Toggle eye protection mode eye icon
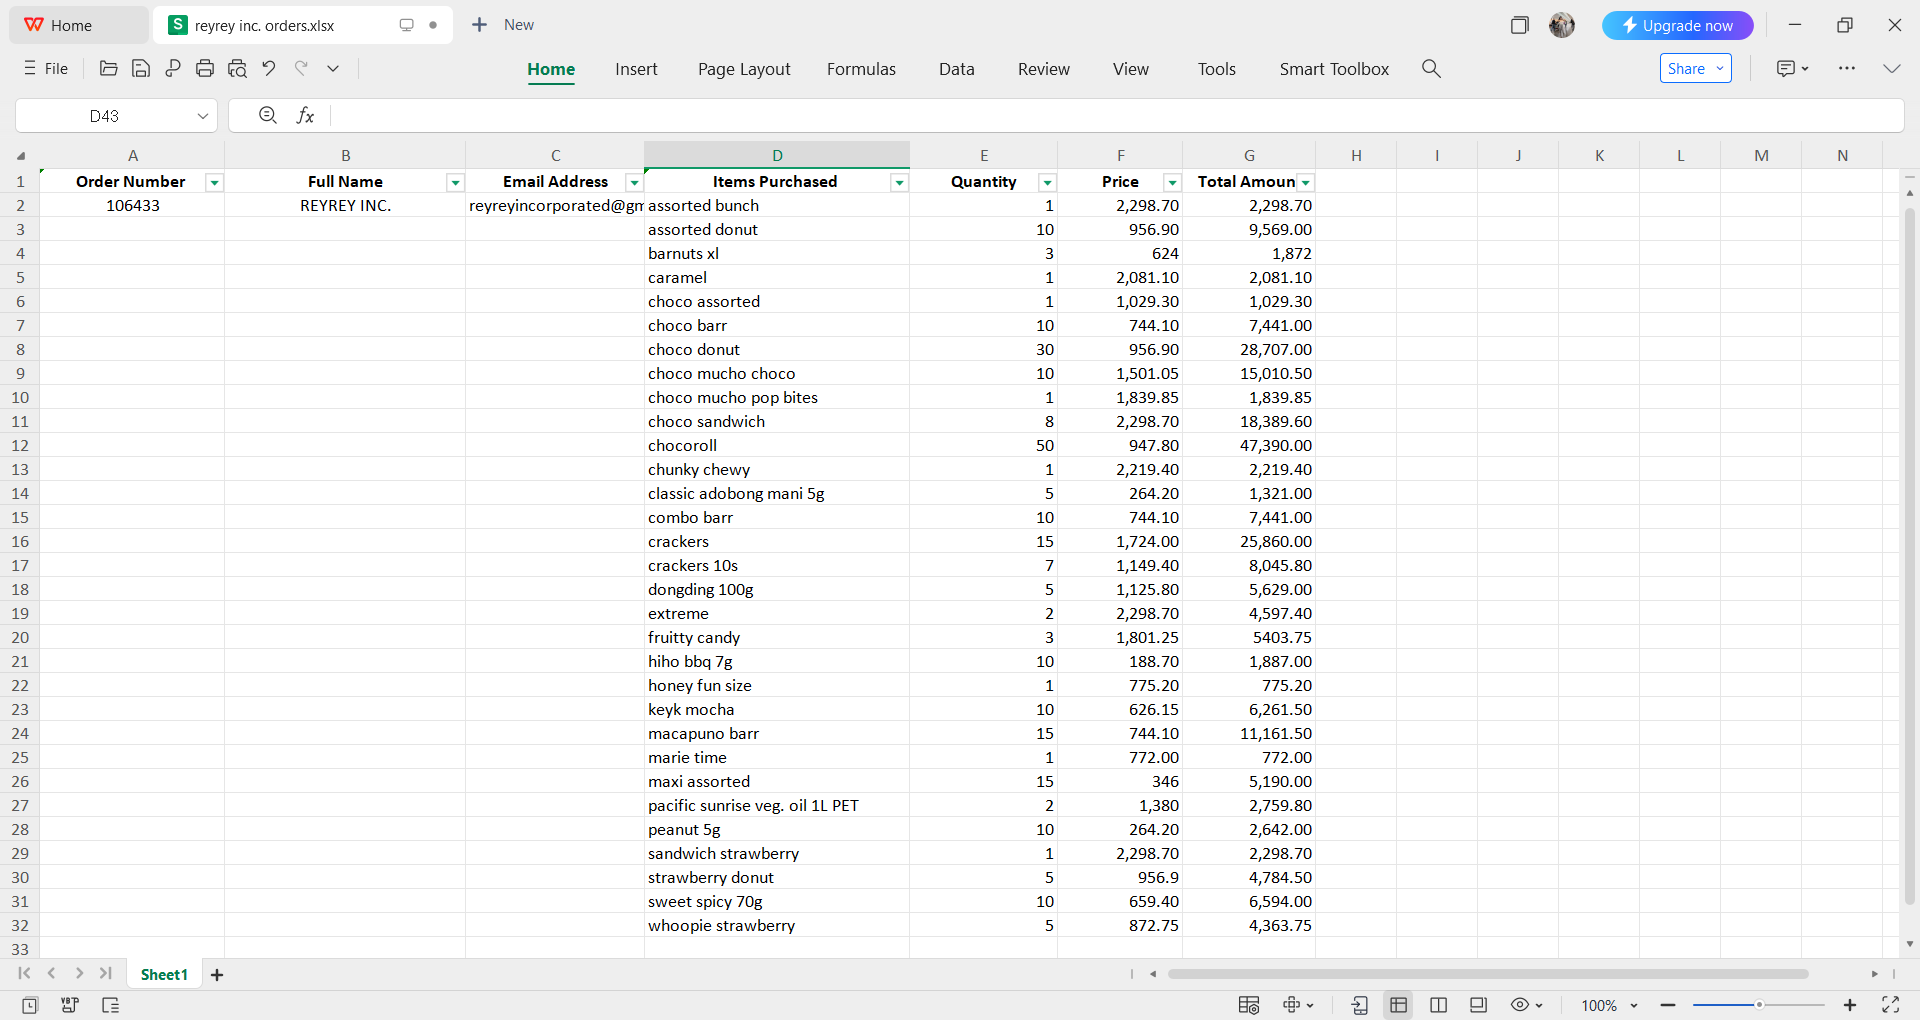This screenshot has width=1920, height=1020. [1520, 1005]
